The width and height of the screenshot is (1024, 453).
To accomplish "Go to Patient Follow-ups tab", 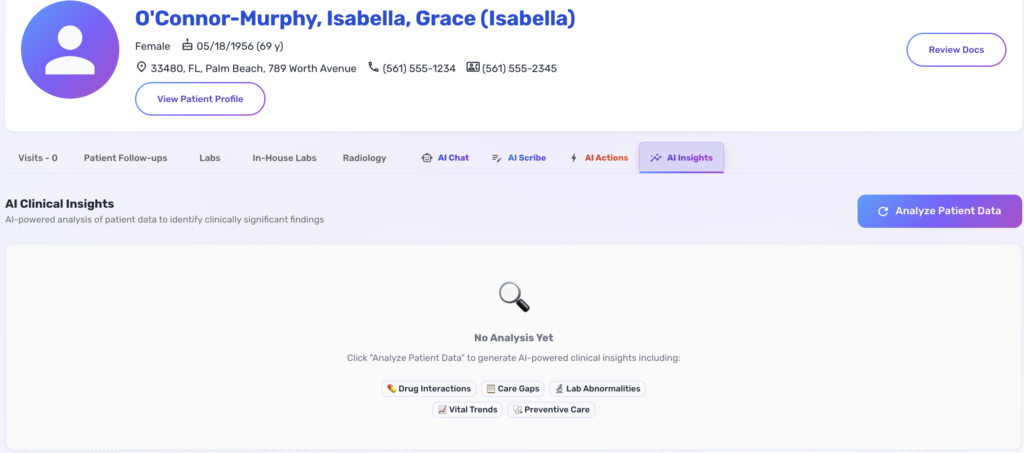I will click(125, 158).
